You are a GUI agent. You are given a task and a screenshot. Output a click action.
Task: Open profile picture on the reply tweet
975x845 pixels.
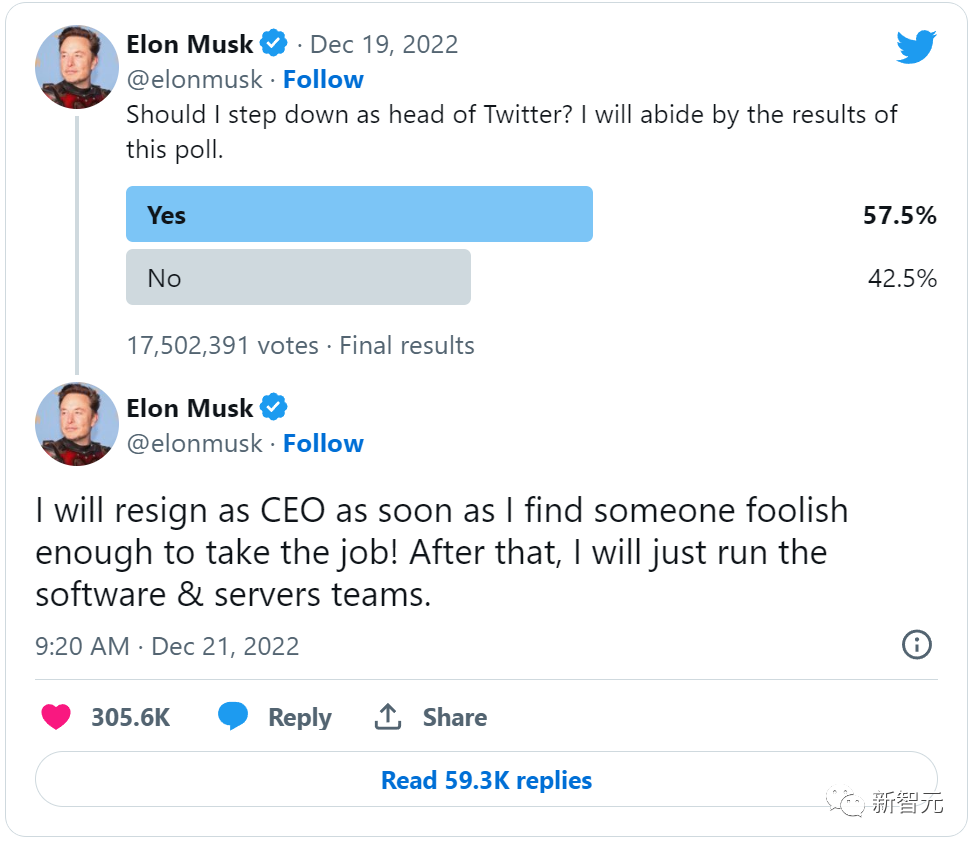[x=77, y=424]
